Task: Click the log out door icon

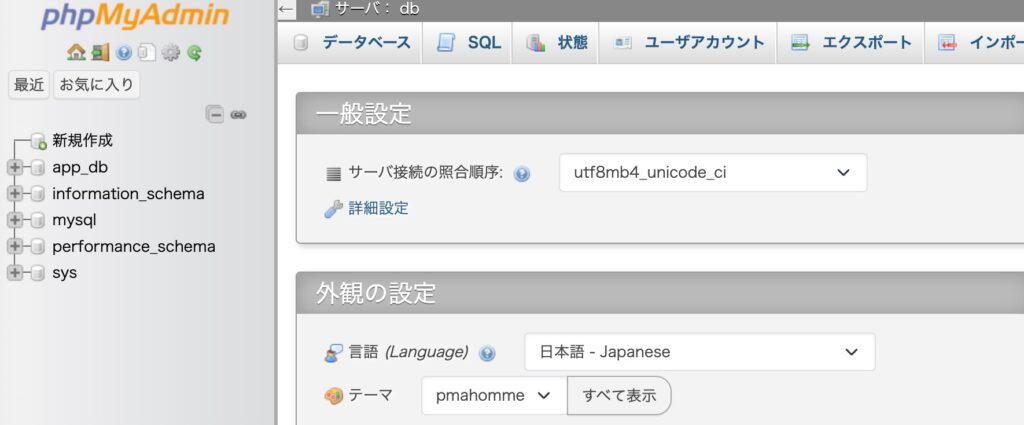Action: pos(100,52)
